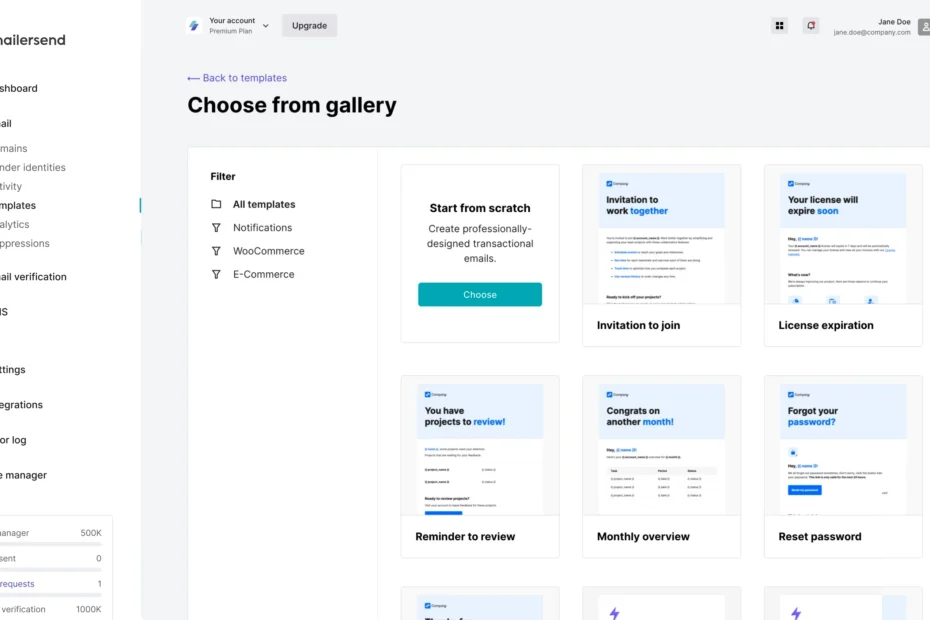Filter by E-Commerce
This screenshot has width=930, height=620.
[x=264, y=275]
